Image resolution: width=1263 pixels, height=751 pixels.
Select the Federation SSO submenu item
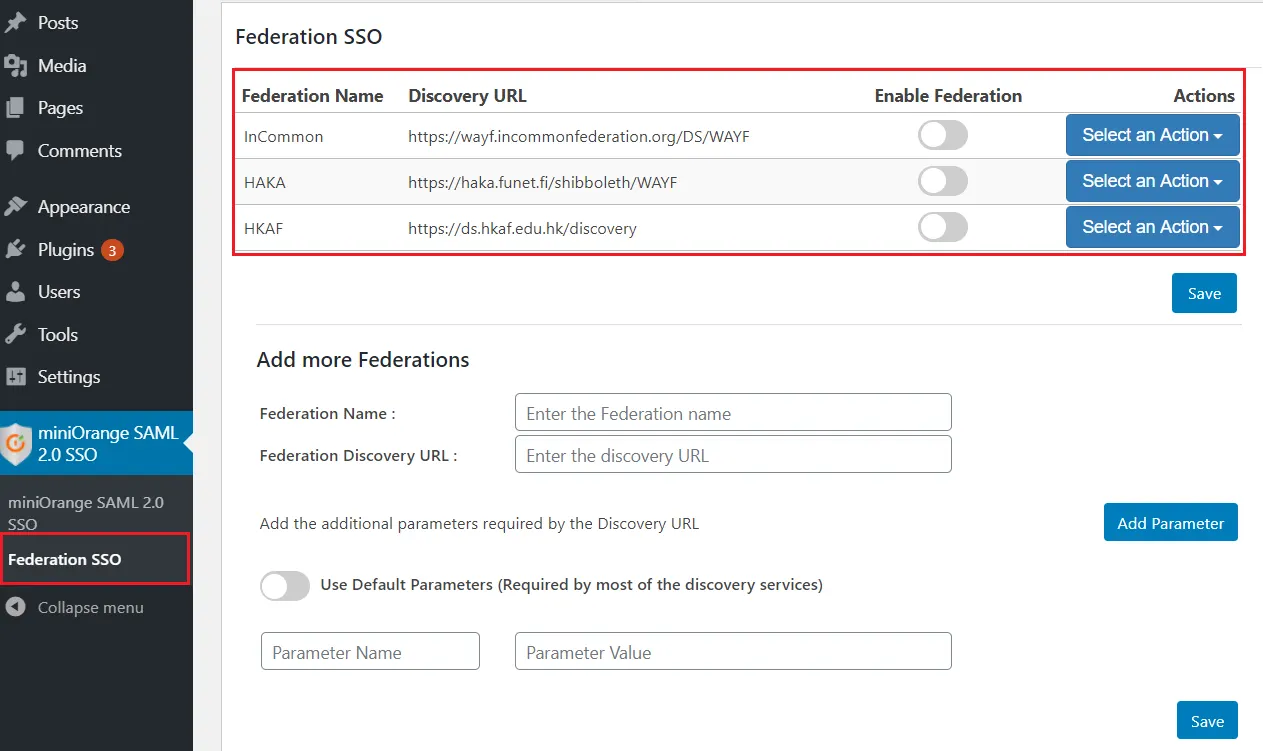[x=64, y=559]
